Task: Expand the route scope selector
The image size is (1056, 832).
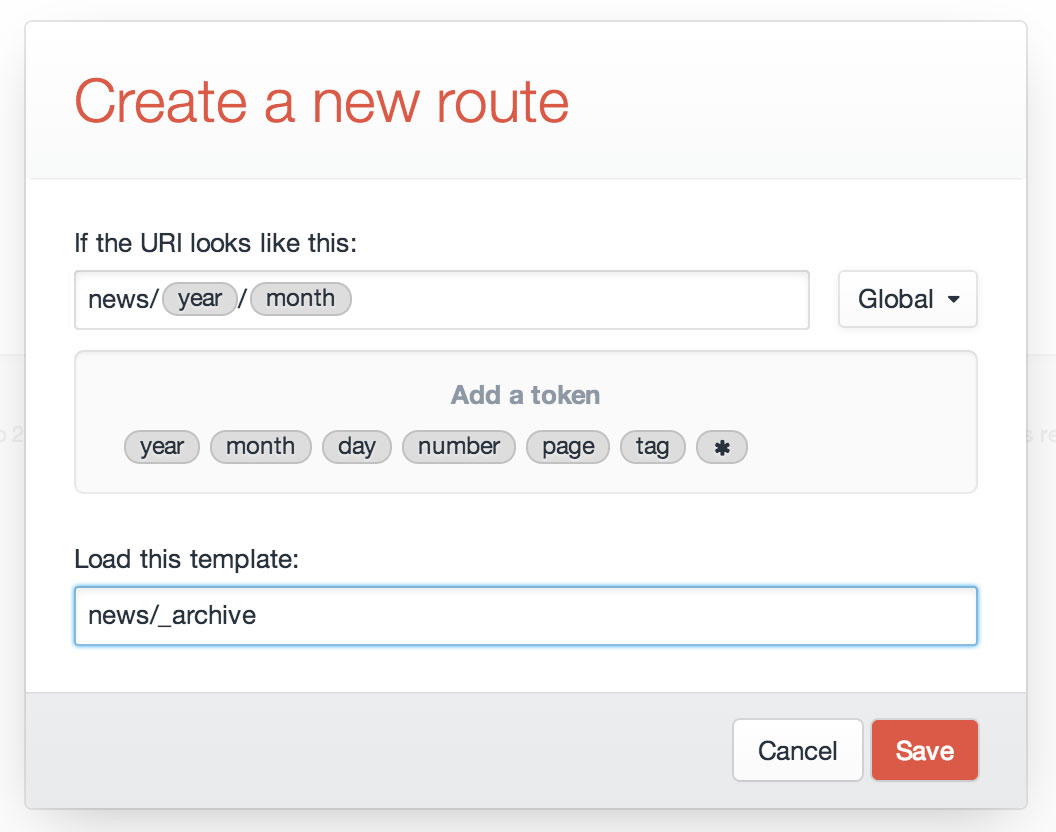Action: coord(906,299)
